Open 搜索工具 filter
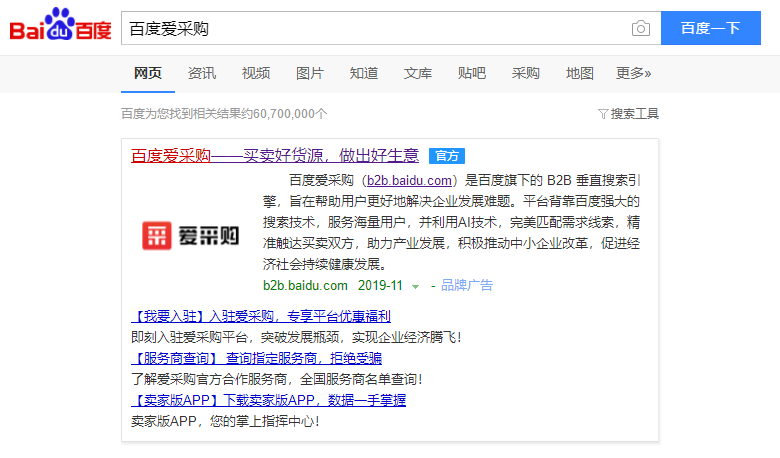The width and height of the screenshot is (780, 458). (x=628, y=114)
